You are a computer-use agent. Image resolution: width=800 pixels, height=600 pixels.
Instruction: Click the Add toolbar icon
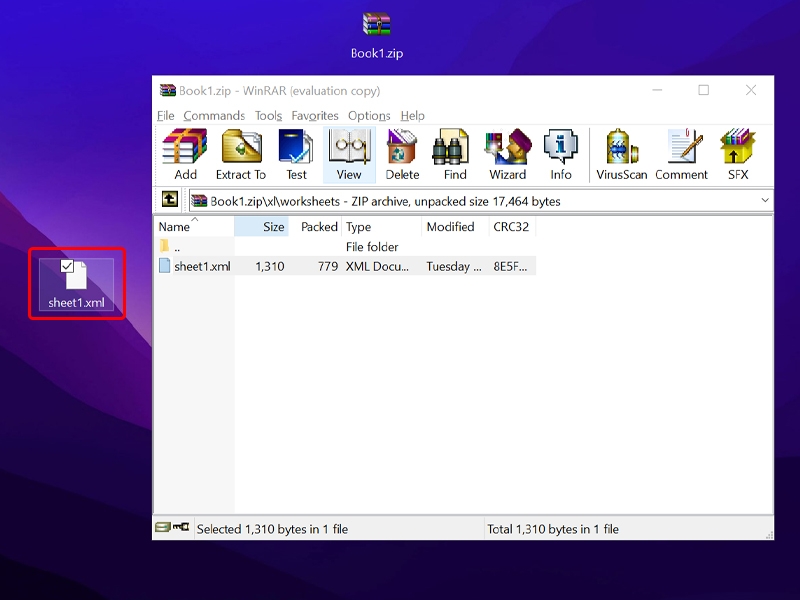[x=185, y=155]
